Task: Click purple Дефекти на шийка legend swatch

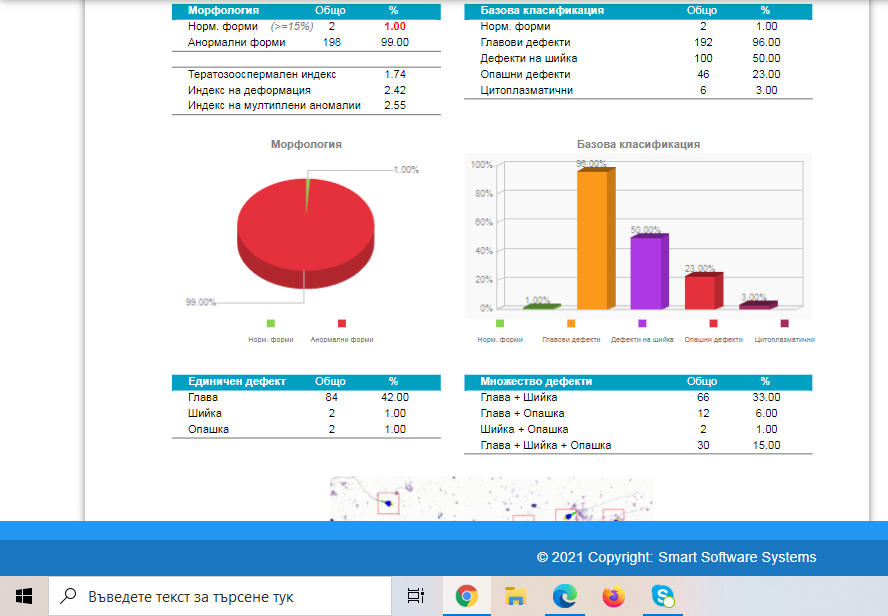Action: pos(642,323)
